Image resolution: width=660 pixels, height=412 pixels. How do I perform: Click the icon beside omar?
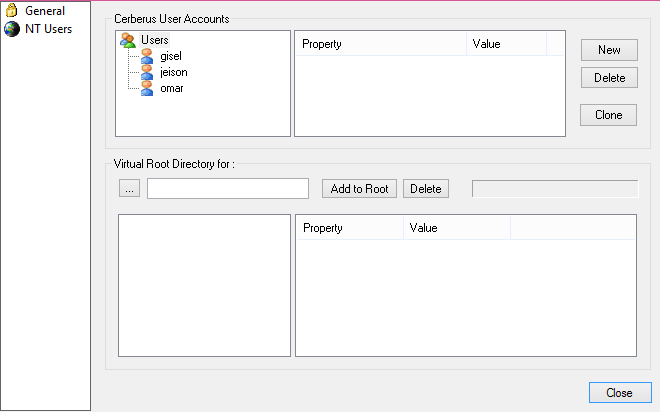pos(147,88)
